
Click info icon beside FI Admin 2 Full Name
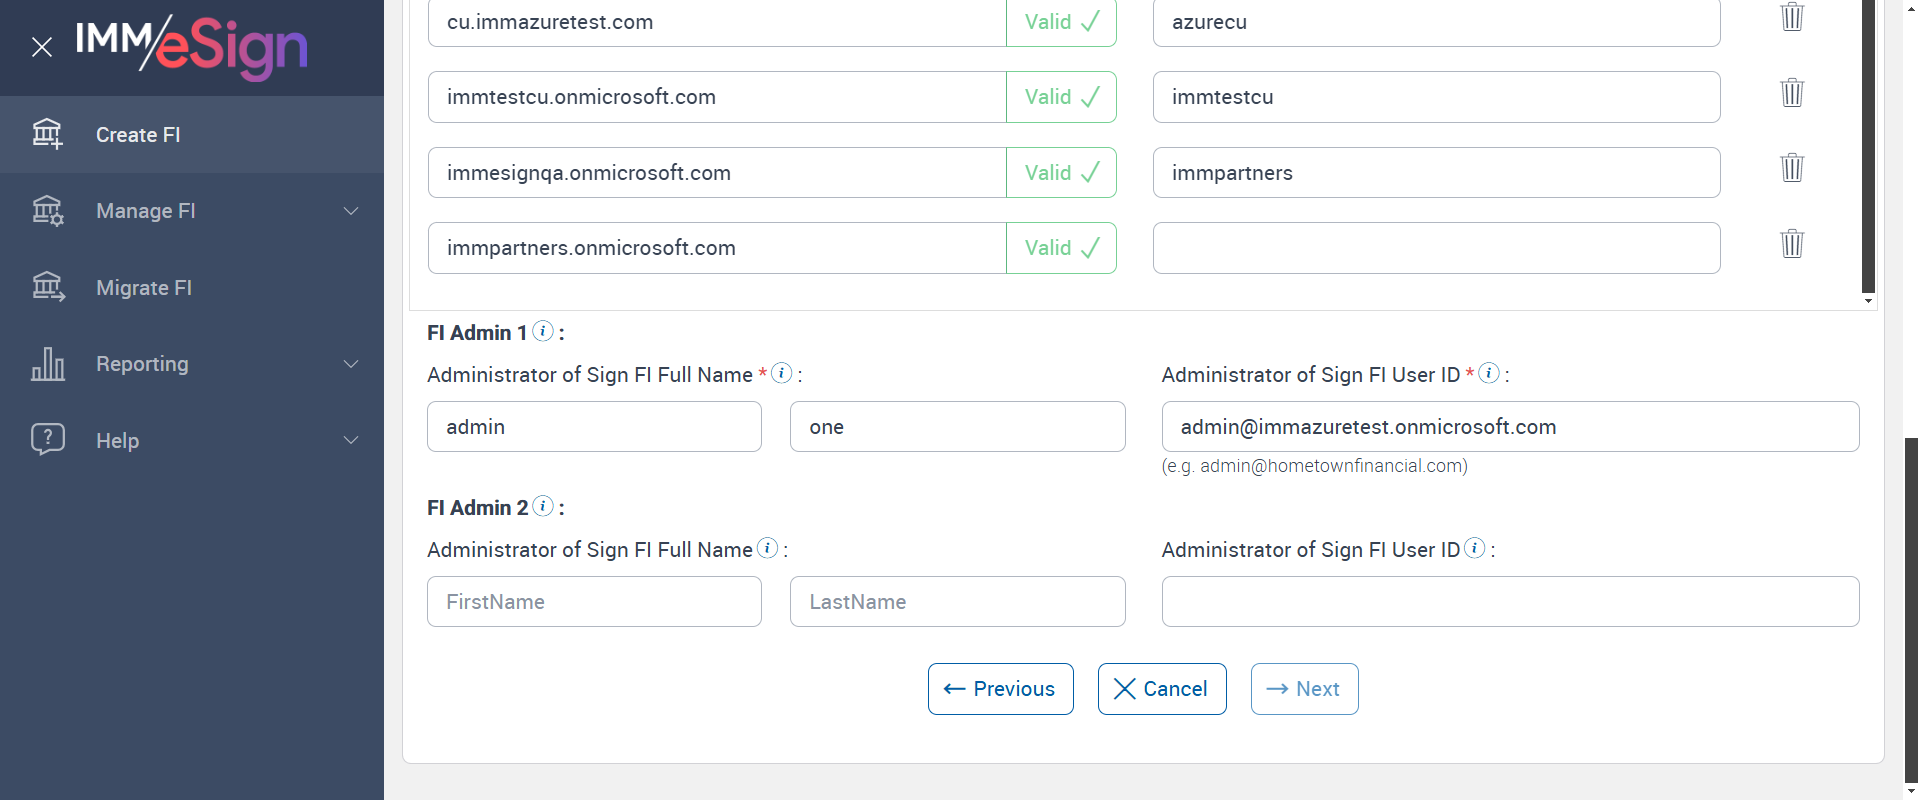(767, 548)
